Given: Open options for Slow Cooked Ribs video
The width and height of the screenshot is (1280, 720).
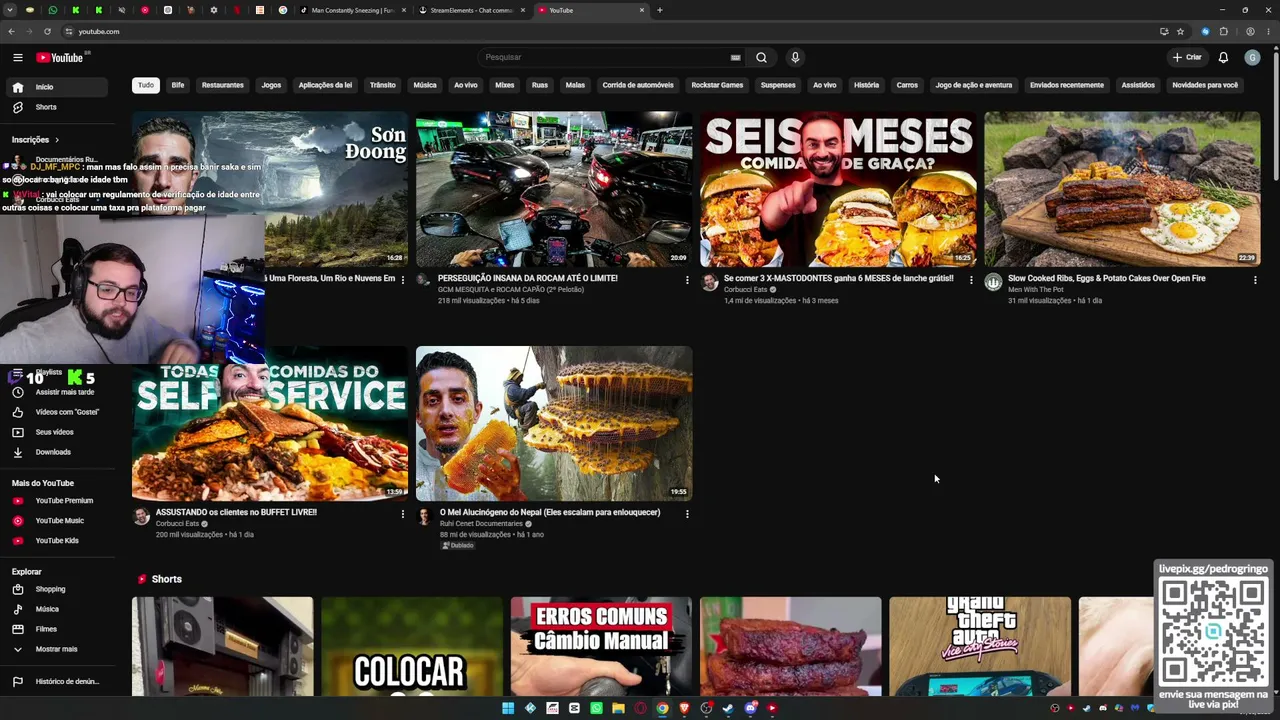Looking at the screenshot, I should [x=1255, y=280].
